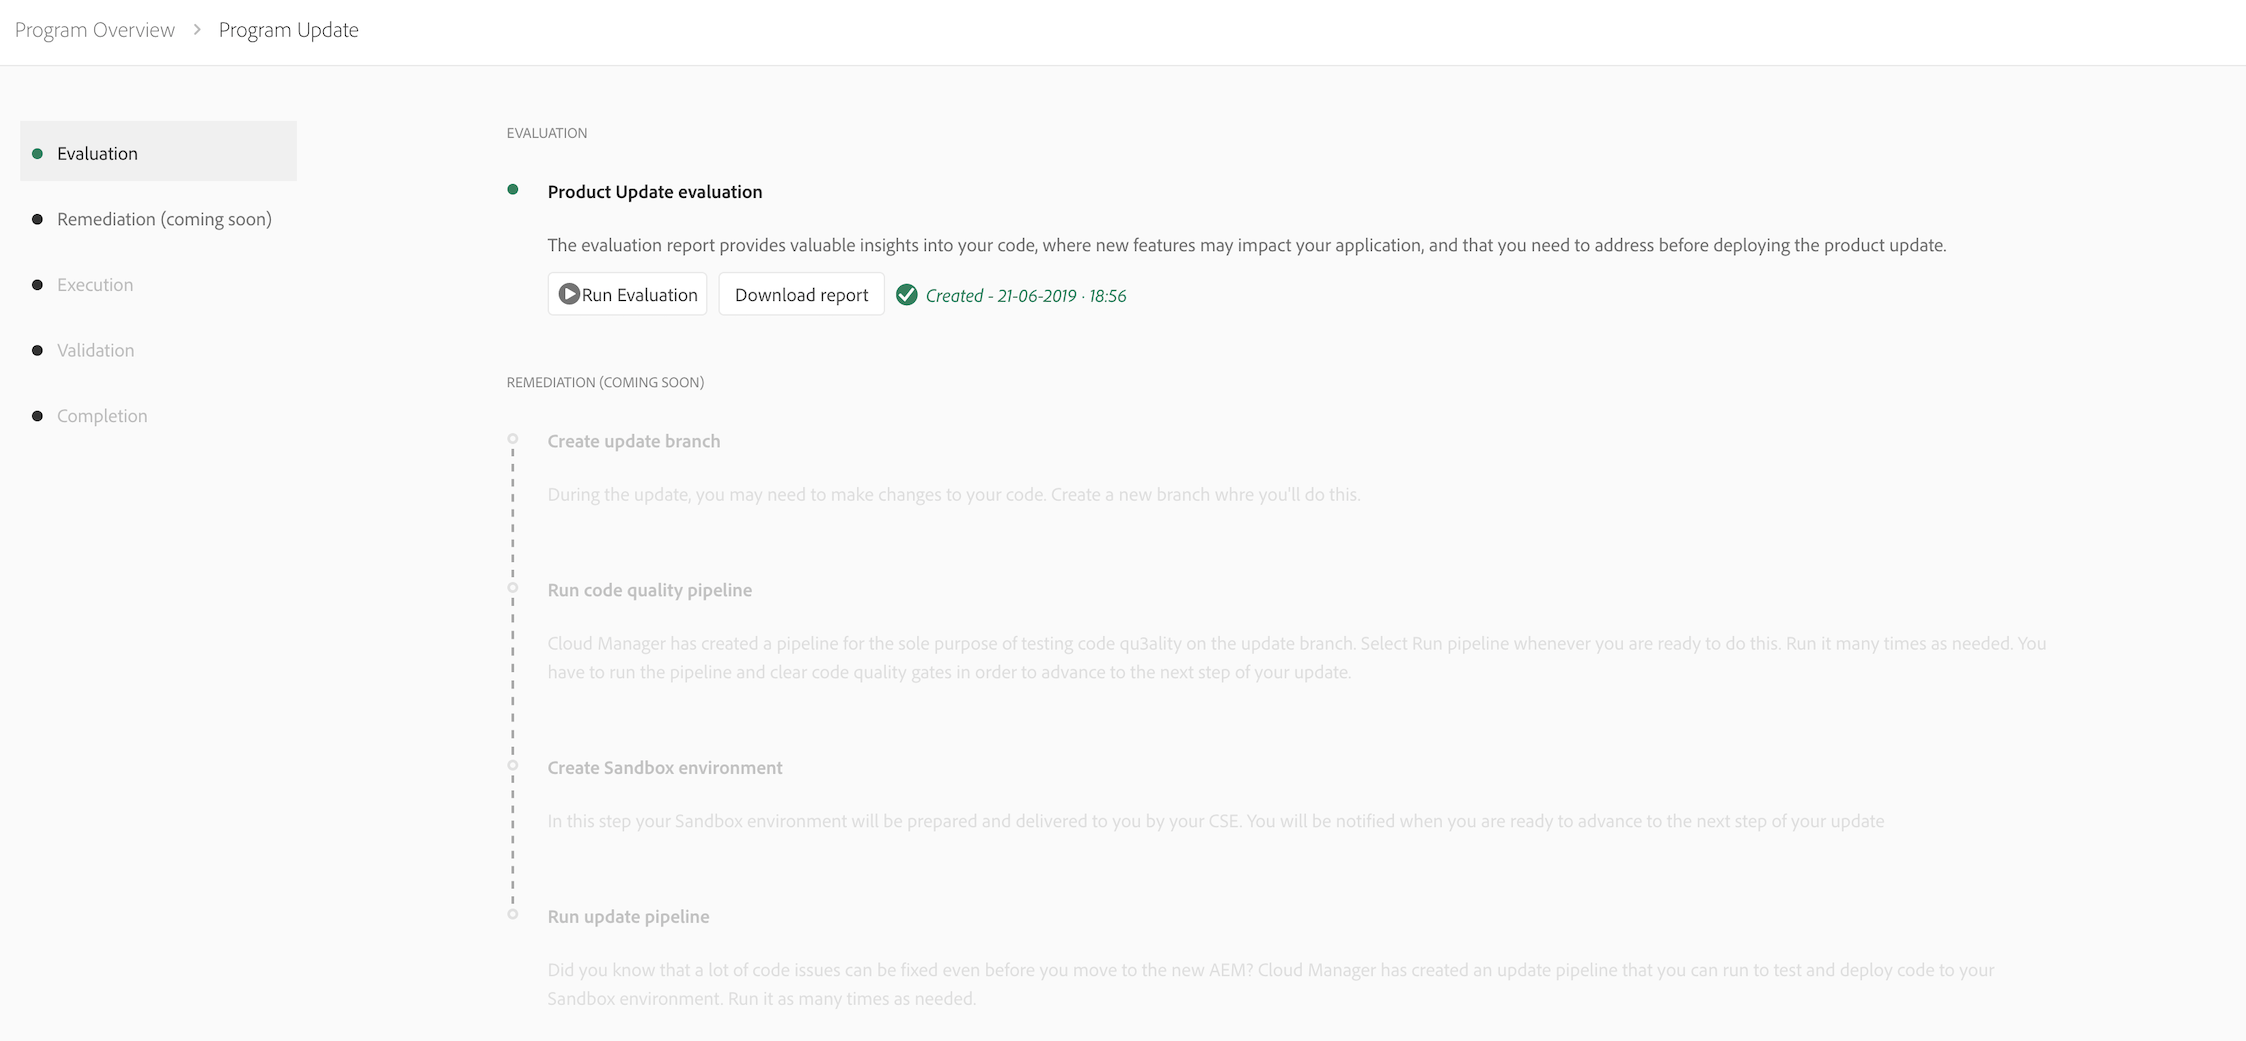Click the Download report button
Viewport: 2246px width, 1041px height.
click(801, 294)
